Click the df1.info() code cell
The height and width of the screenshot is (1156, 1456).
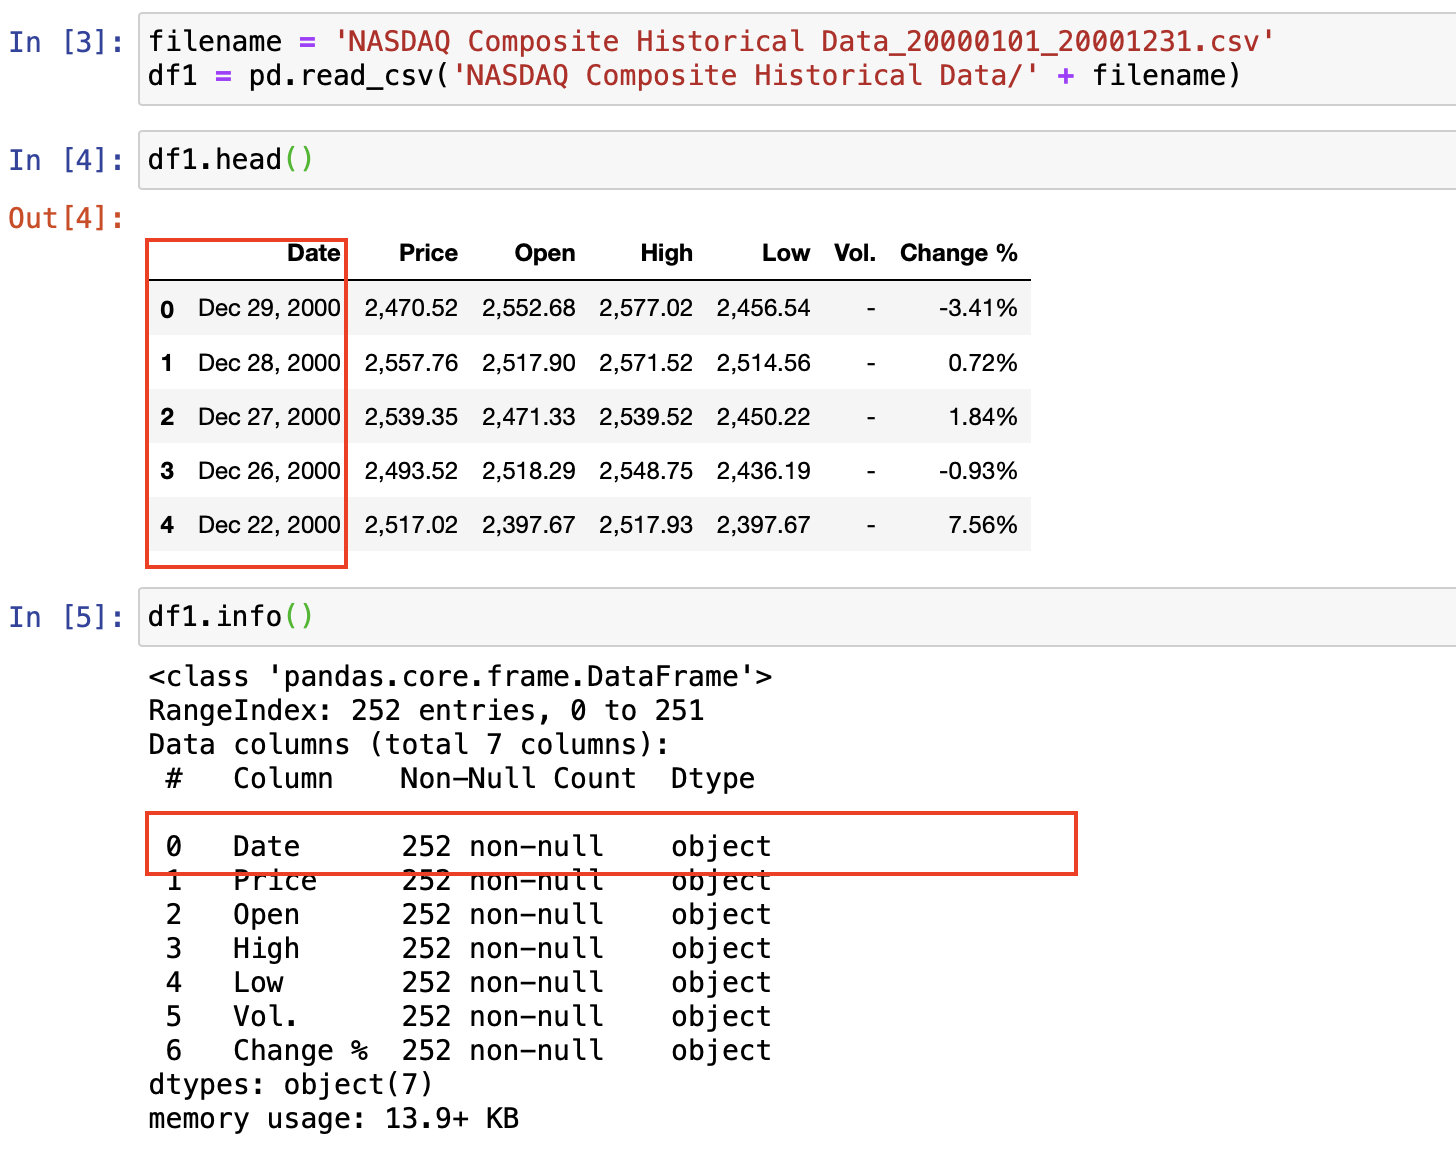797,617
